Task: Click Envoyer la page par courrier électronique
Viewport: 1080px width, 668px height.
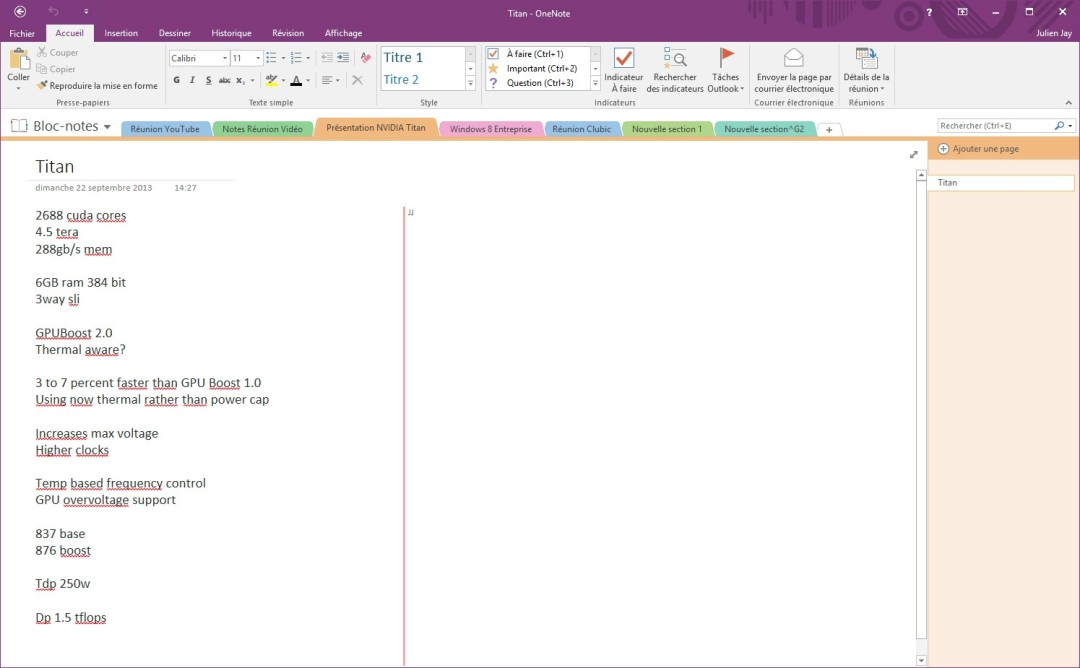Action: pyautogui.click(x=794, y=70)
